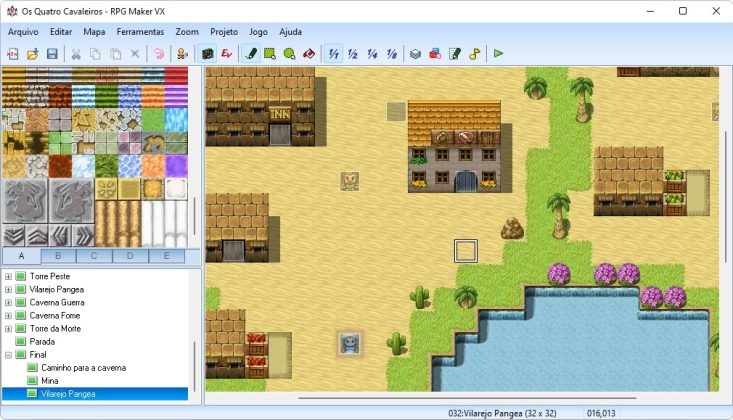
Task: Open the Script Editor icon
Action: pyautogui.click(x=454, y=54)
